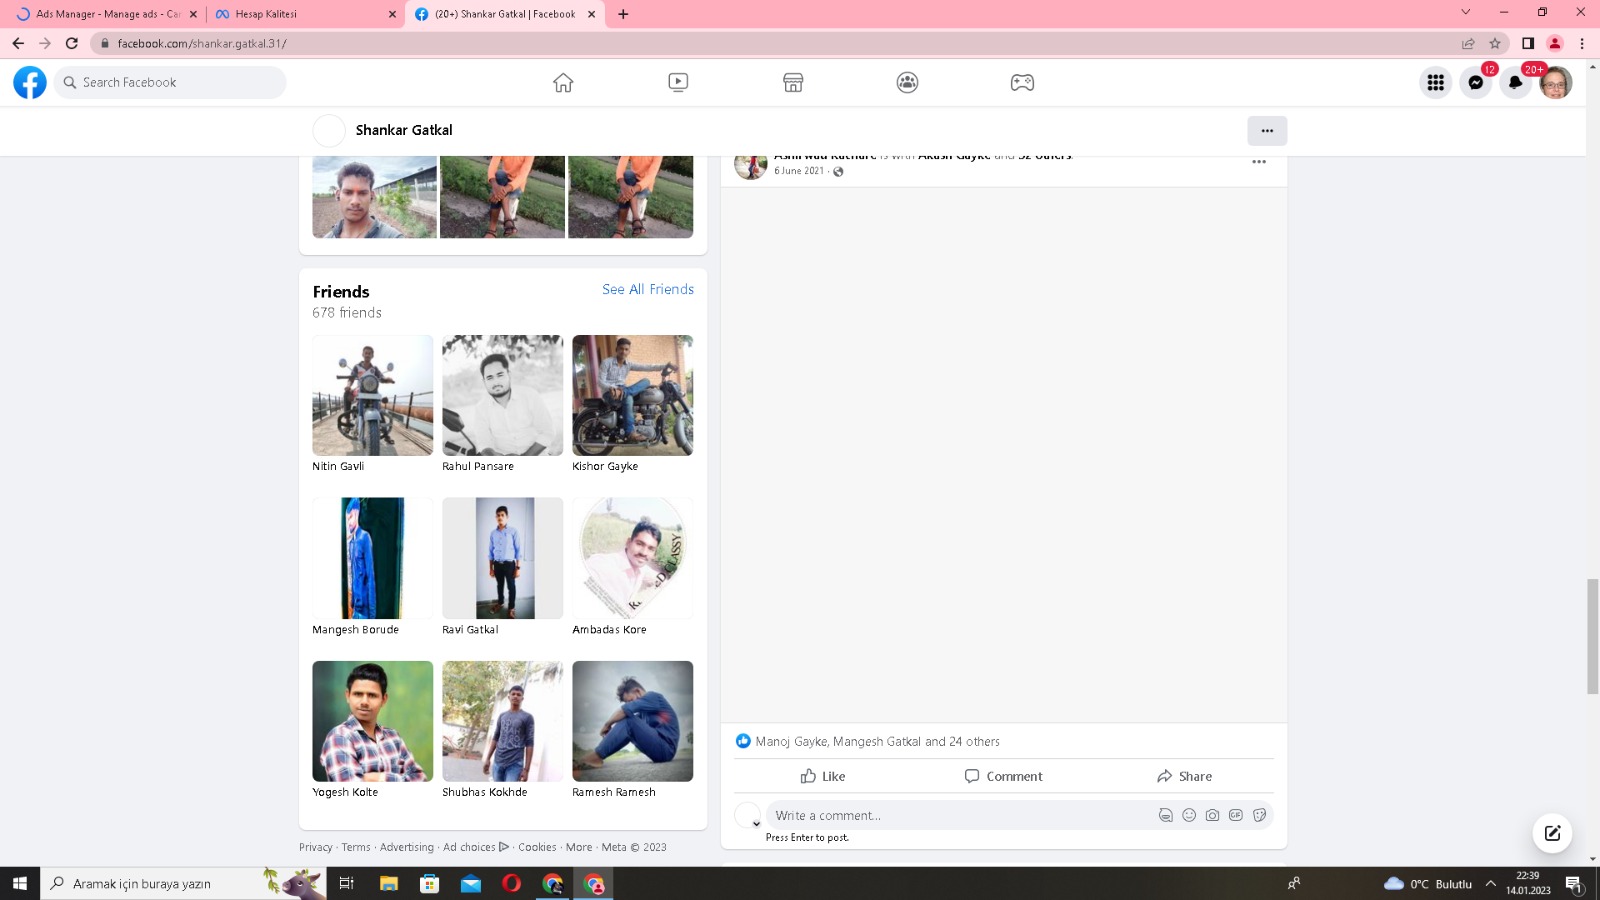Viewport: 1600px width, 900px height.
Task: Open the emoji picker in comment box
Action: [x=1189, y=815]
